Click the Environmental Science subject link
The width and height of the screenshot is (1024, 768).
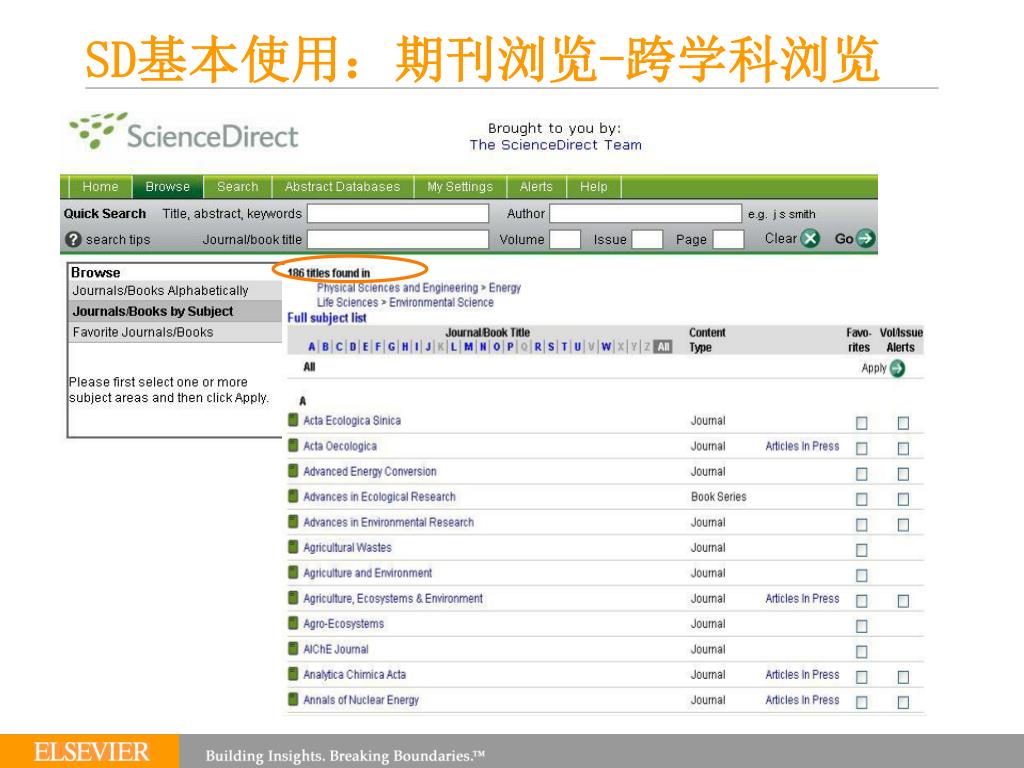[441, 302]
